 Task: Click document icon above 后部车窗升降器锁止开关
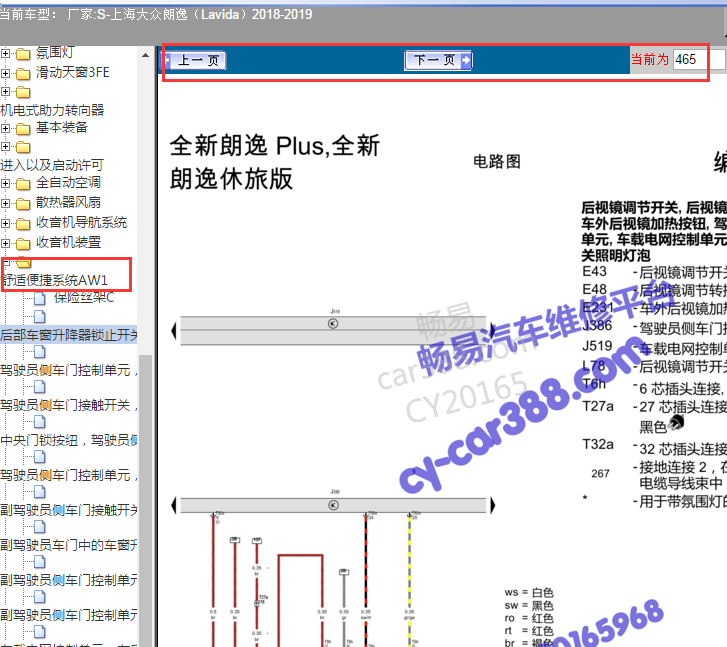tap(40, 317)
